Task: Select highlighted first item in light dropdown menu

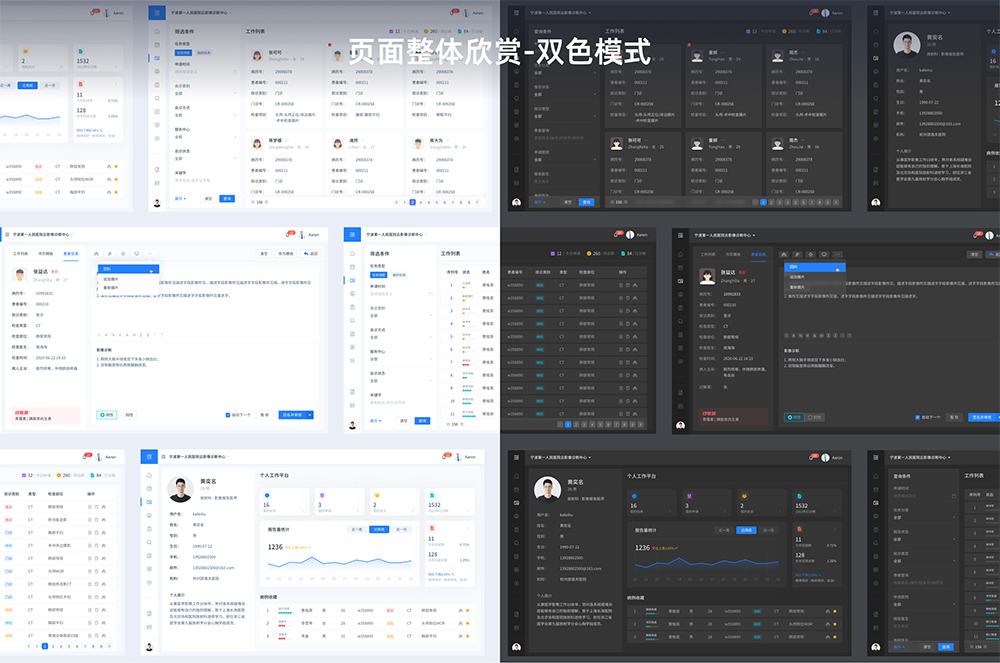Action: tap(125, 269)
